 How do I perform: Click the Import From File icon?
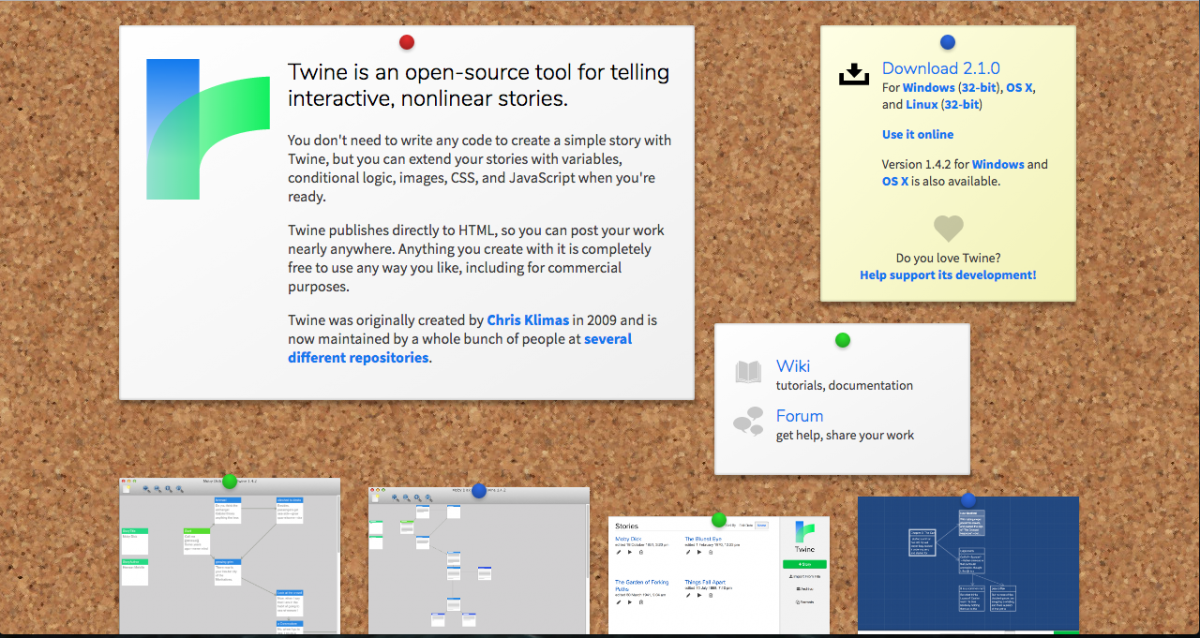point(804,576)
